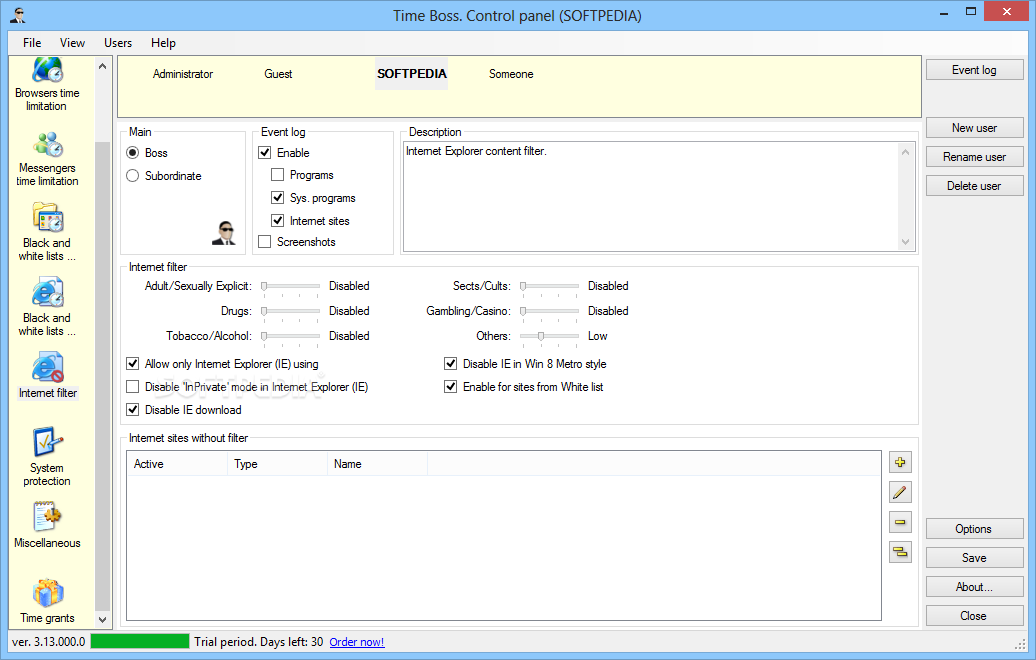Click the sidebar scroll up arrow
Viewport: 1036px width, 660px height.
pos(102,66)
